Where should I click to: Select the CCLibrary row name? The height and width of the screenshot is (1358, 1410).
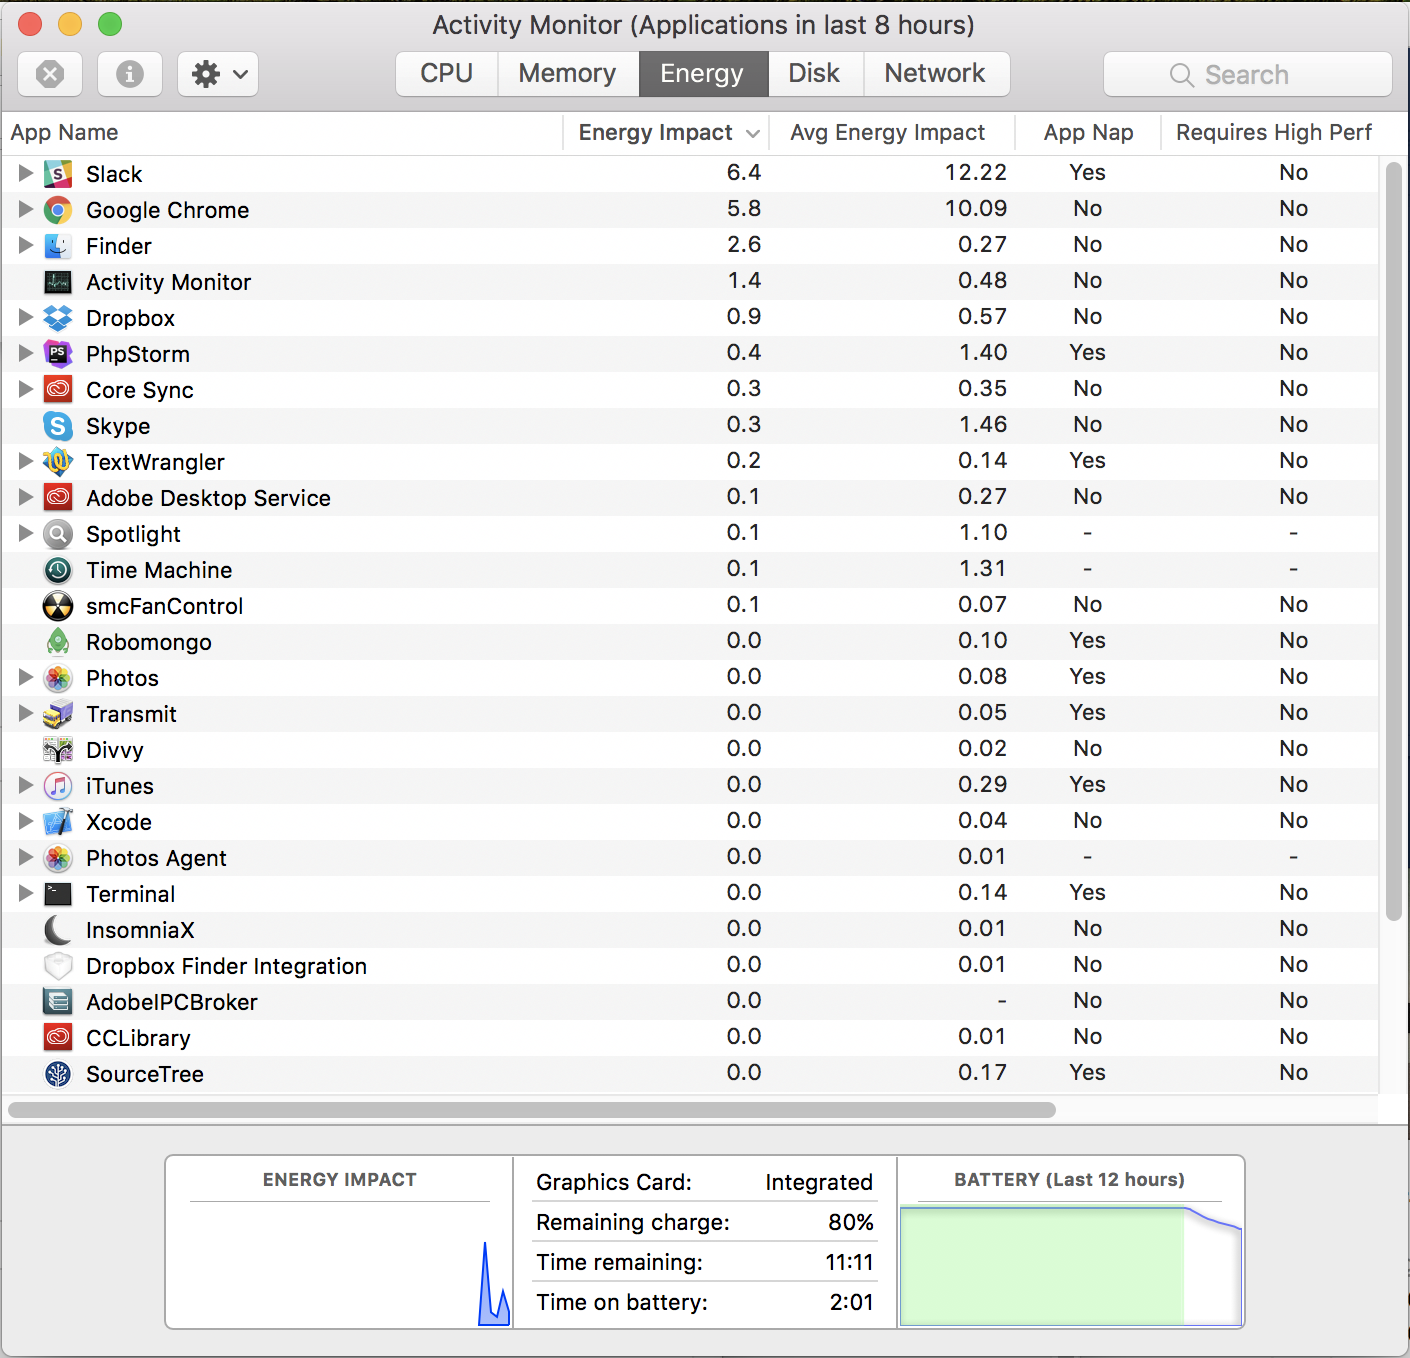coord(138,1038)
